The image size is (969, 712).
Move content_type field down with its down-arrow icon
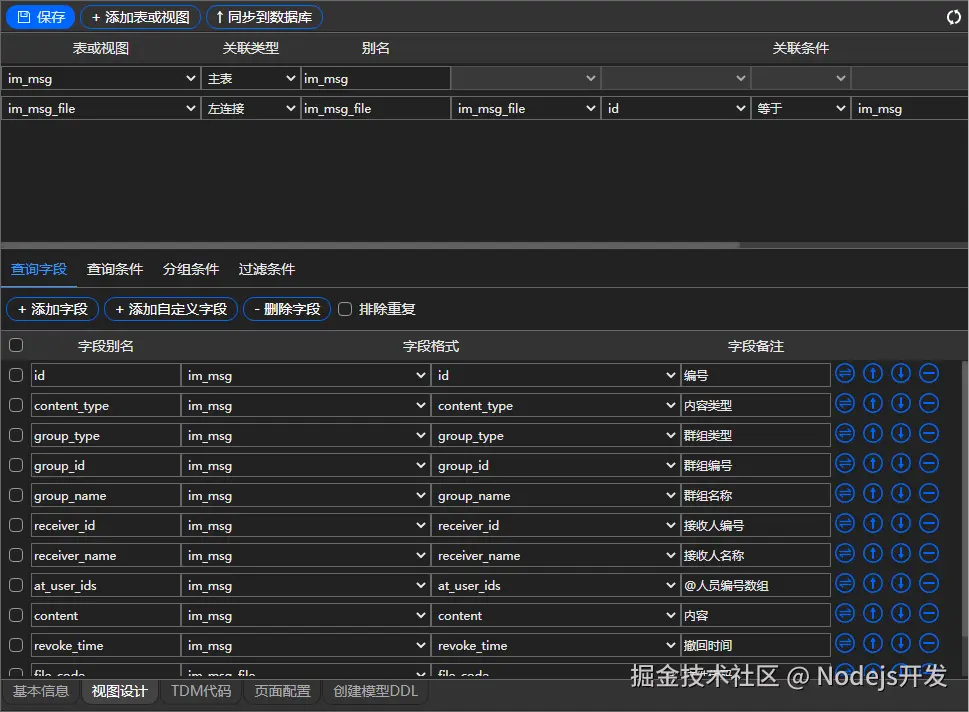[x=900, y=403]
